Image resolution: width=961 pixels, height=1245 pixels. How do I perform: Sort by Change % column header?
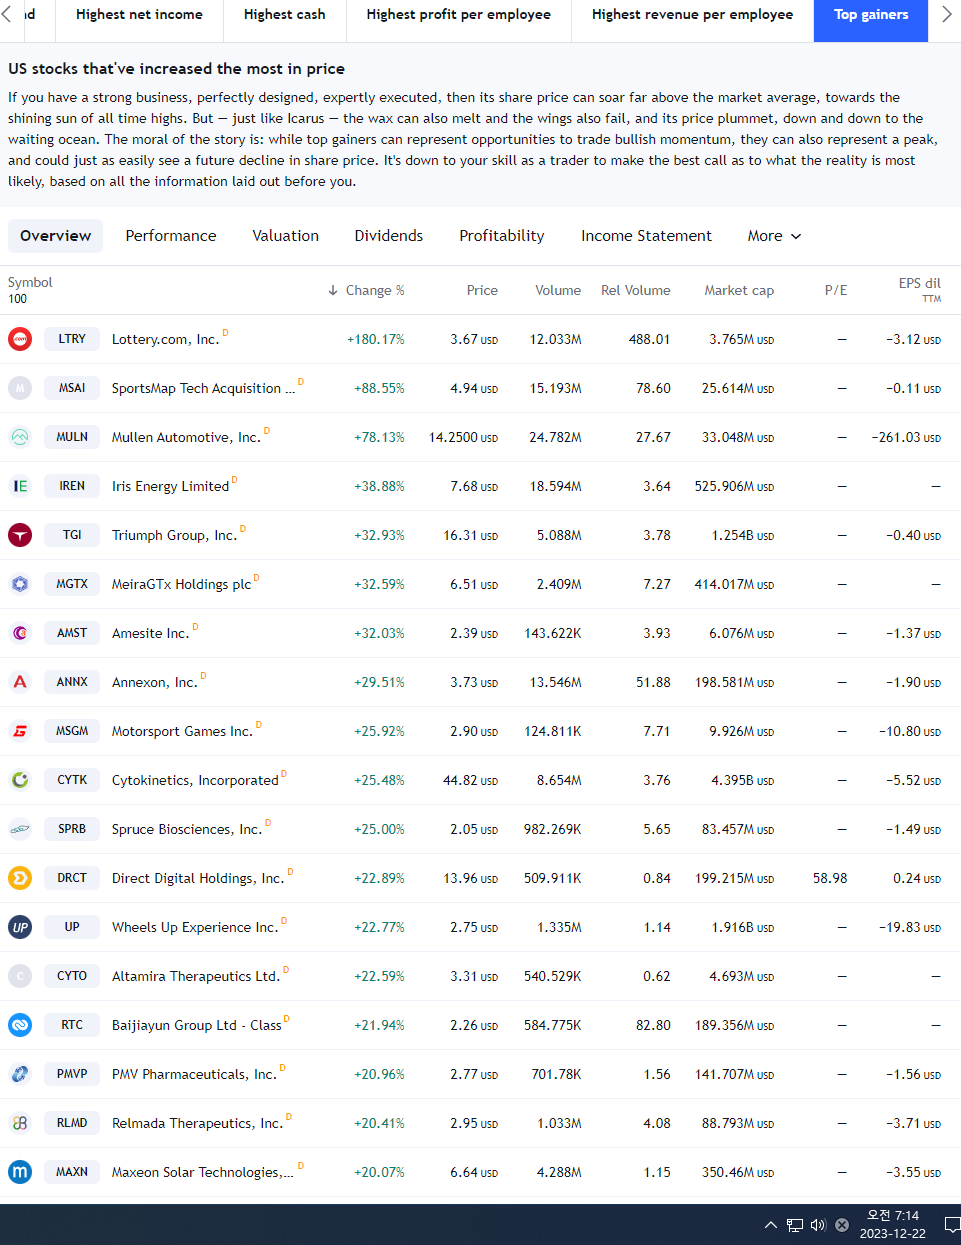coord(366,290)
